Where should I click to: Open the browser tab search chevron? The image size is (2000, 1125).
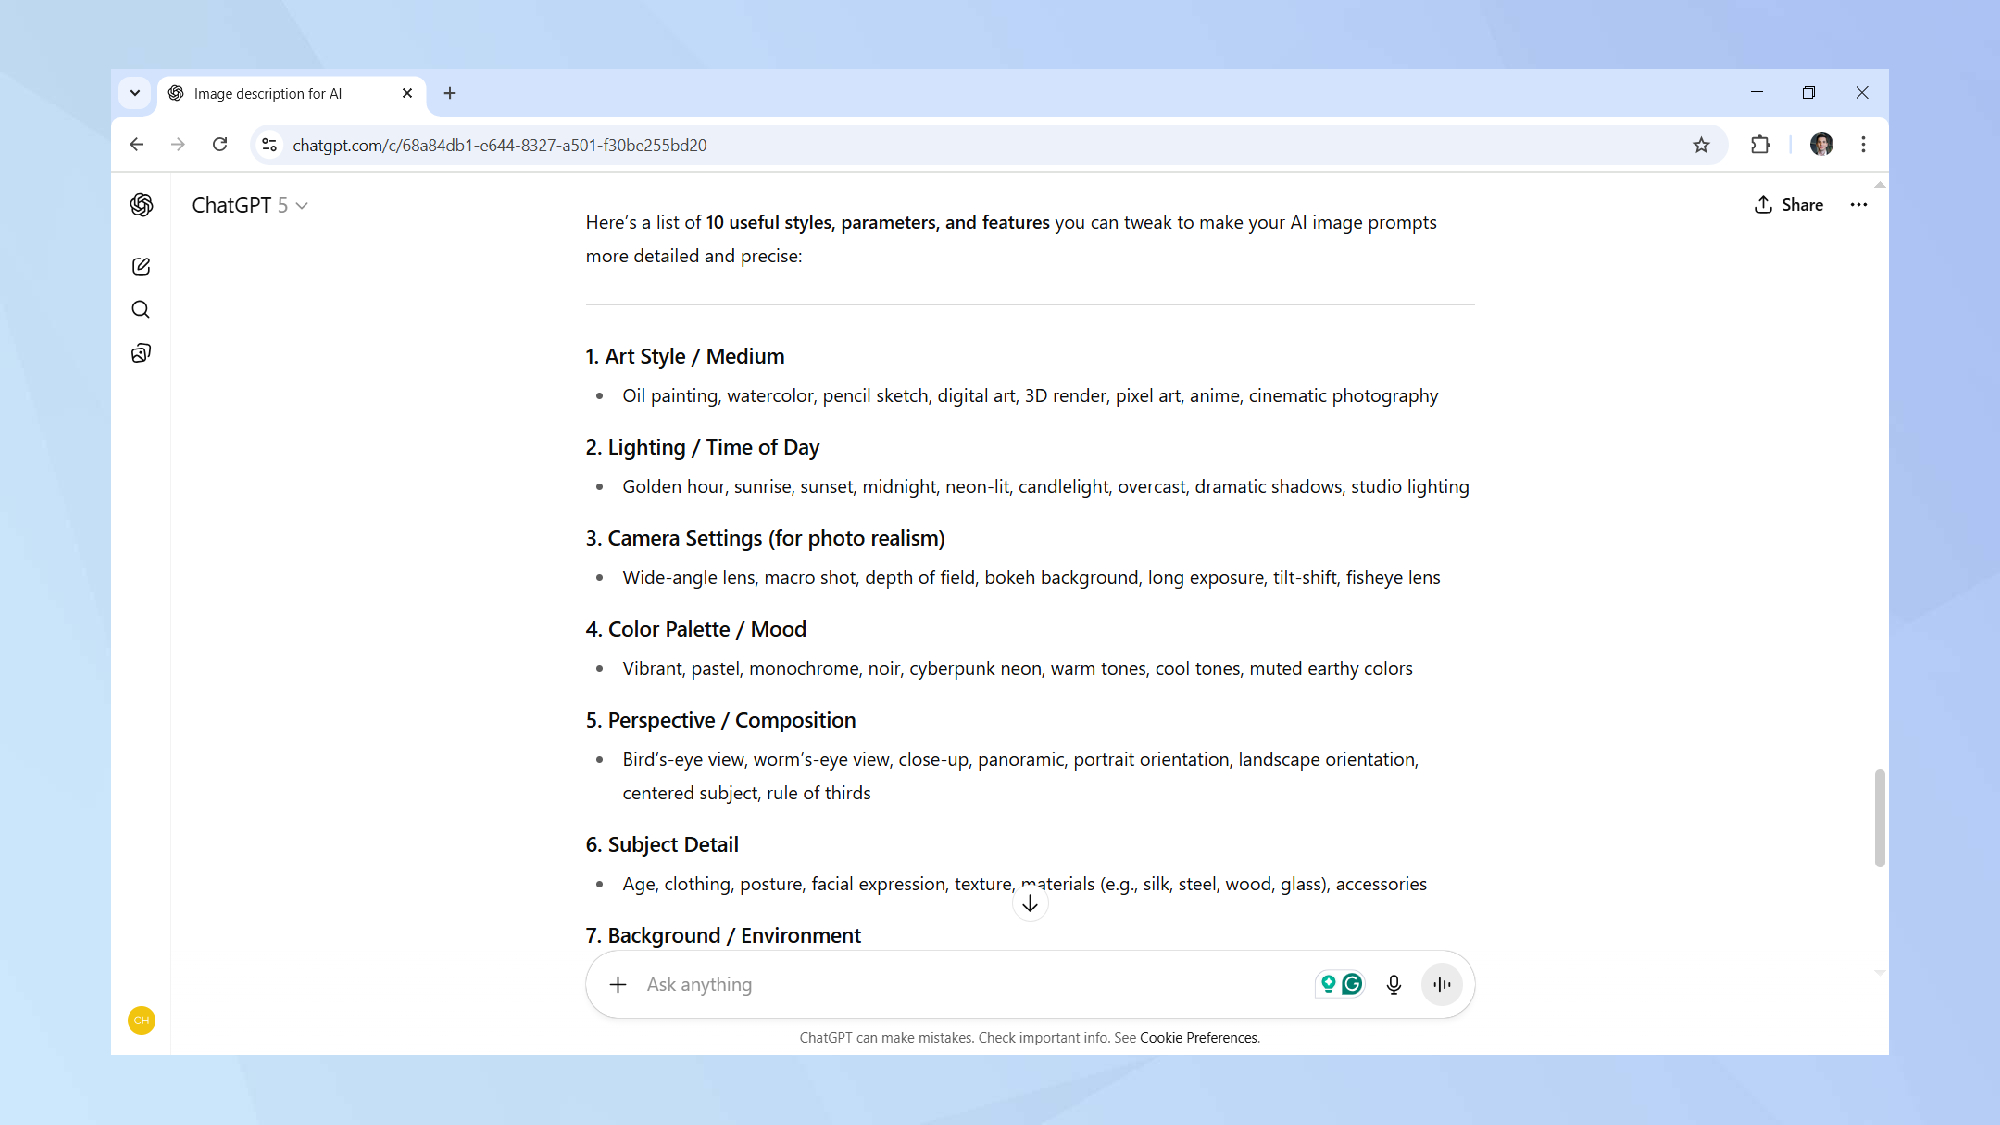pos(135,93)
